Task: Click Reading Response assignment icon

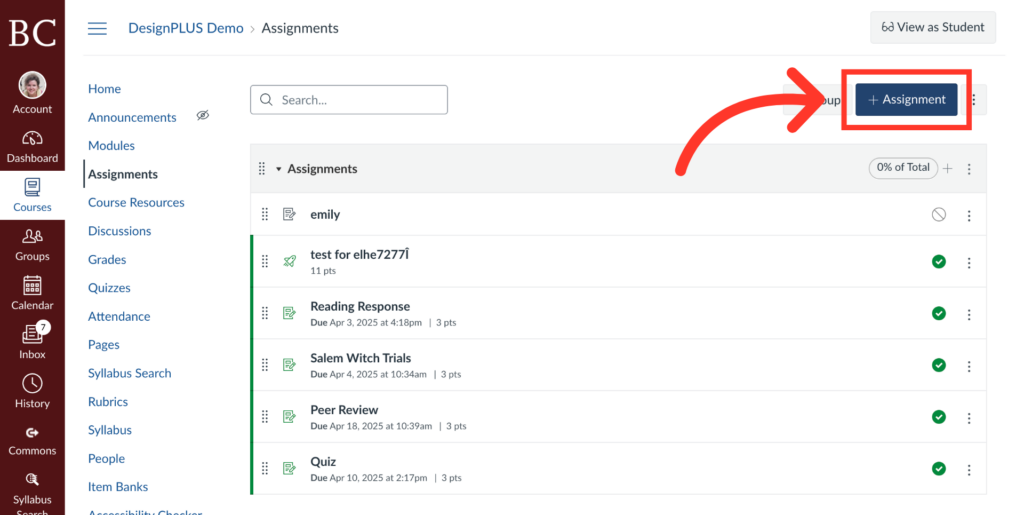Action: point(289,313)
